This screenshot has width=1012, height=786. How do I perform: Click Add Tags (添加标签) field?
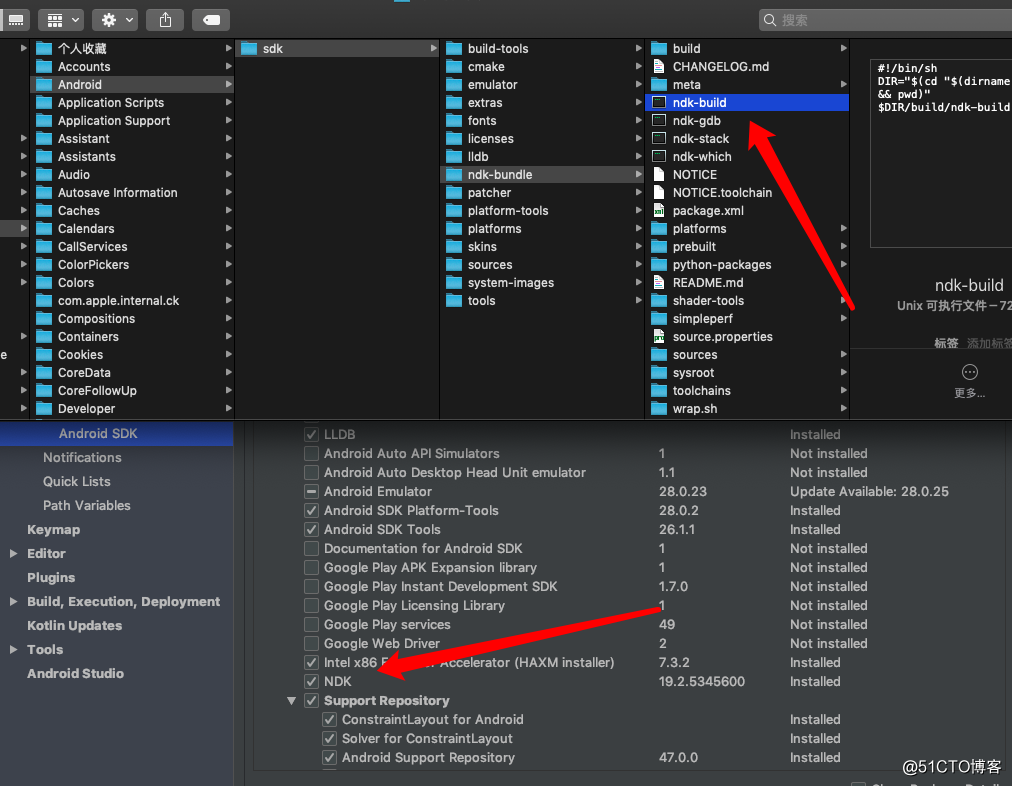tap(989, 343)
